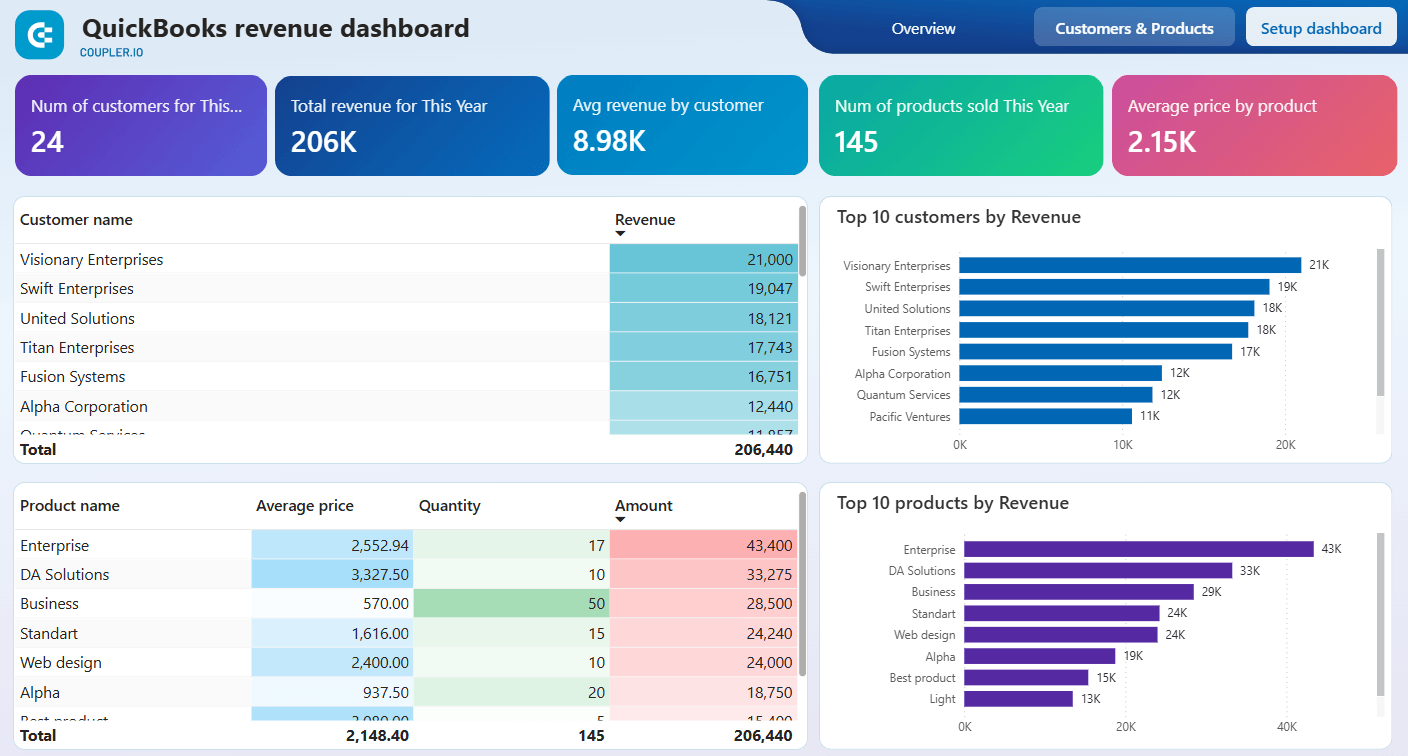The width and height of the screenshot is (1408, 756).
Task: Sort by the Quantity column header
Action: [449, 506]
